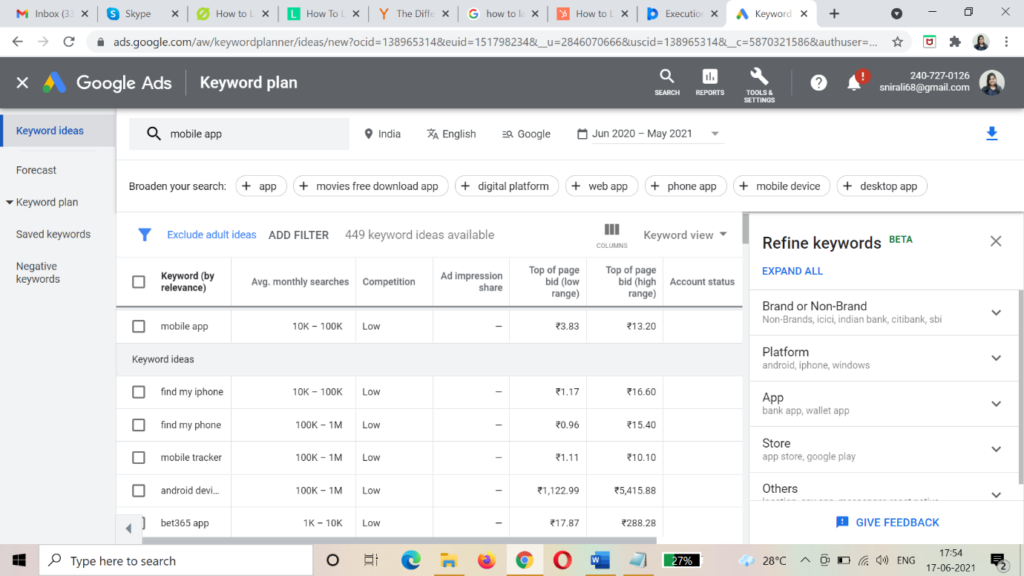Open the Windows Start menu
The width and height of the screenshot is (1024, 576).
19,560
